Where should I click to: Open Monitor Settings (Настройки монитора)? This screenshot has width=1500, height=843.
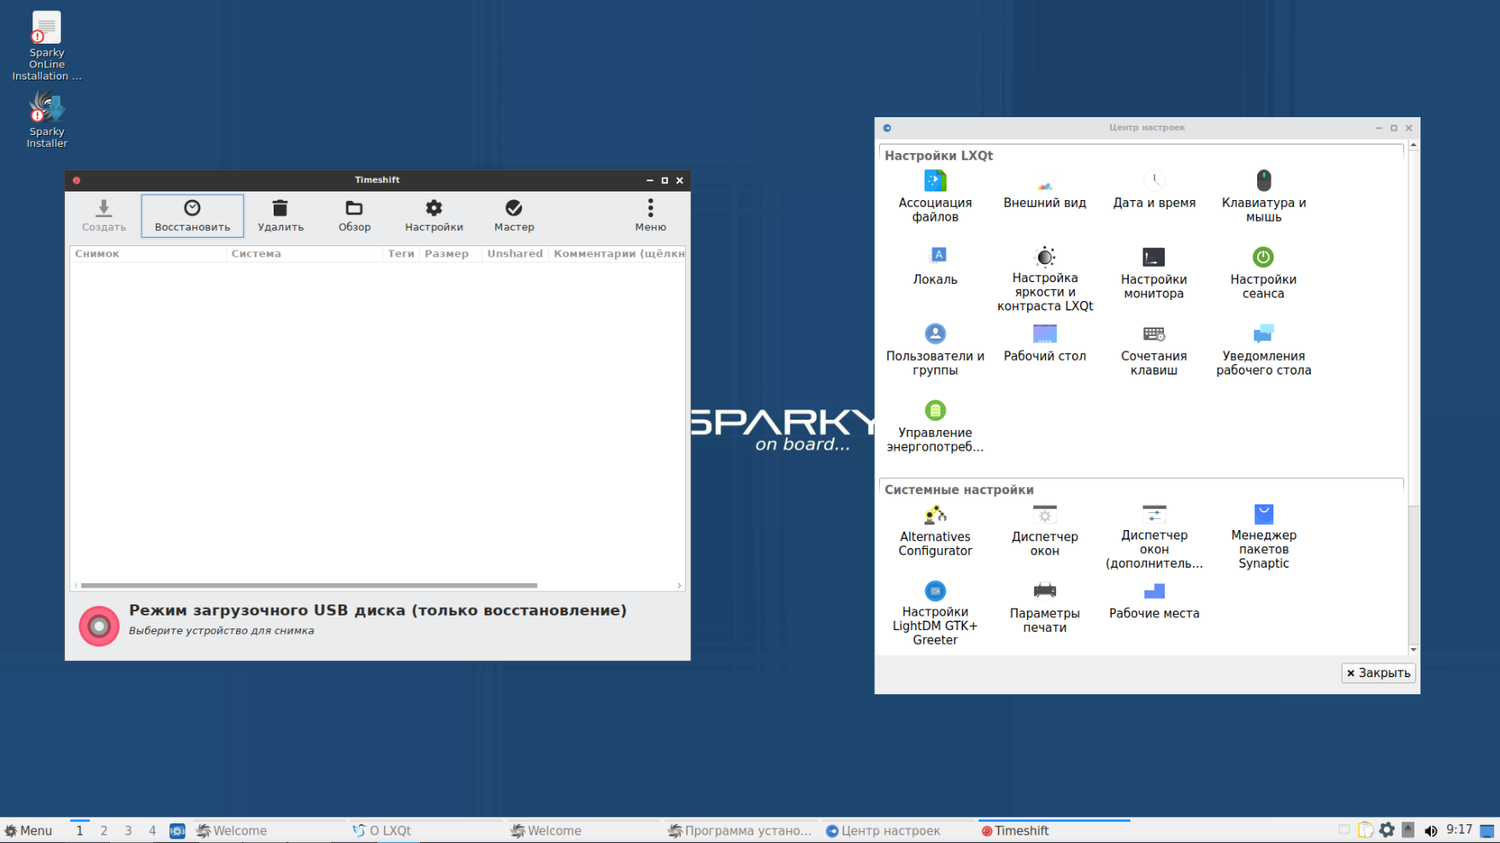[x=1153, y=258]
